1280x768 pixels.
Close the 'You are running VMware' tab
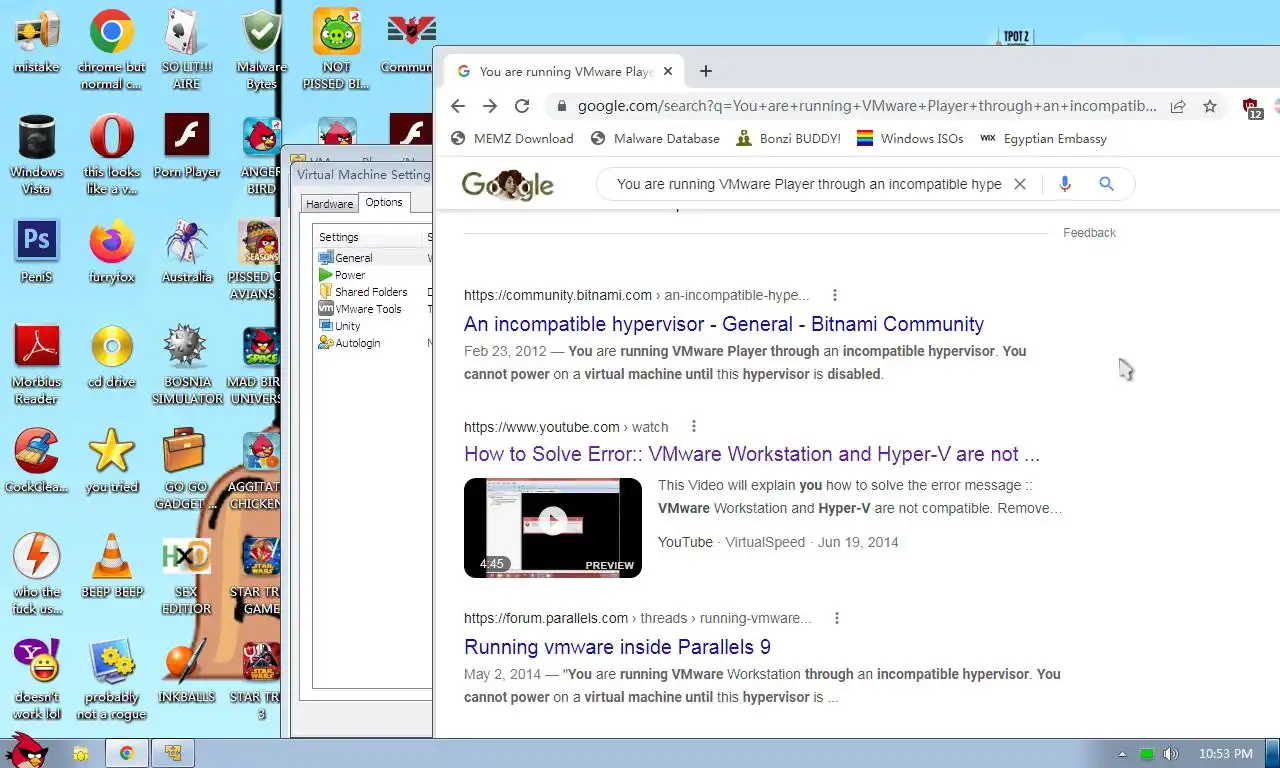(669, 71)
